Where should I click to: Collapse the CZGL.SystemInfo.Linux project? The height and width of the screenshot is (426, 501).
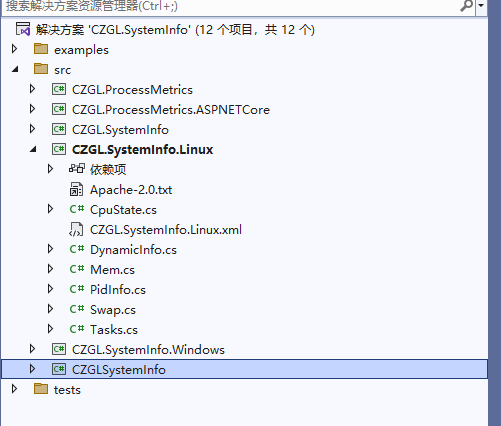[x=33, y=149]
